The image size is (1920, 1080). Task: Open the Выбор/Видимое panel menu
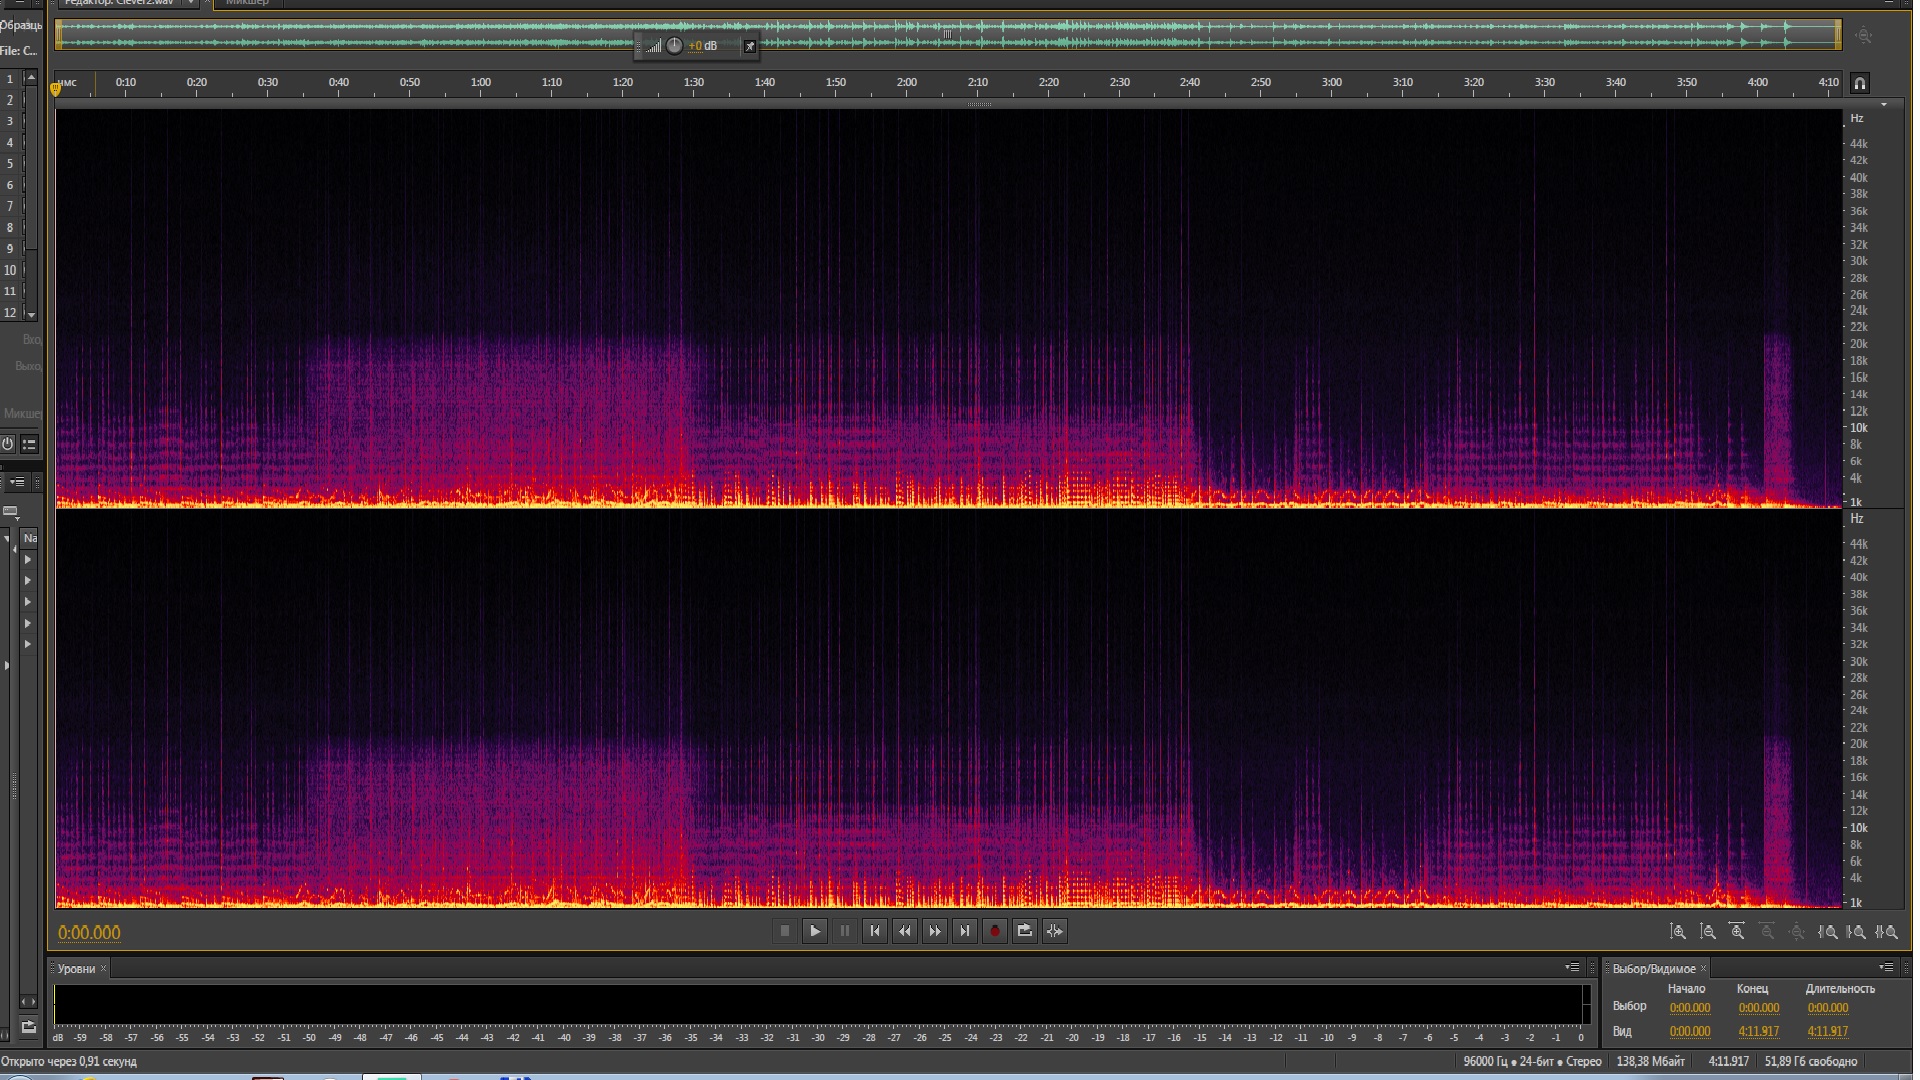1886,968
